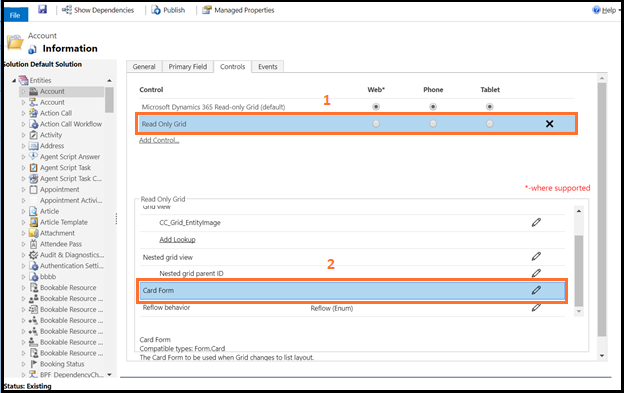Click the Help question mark icon

tap(596, 10)
